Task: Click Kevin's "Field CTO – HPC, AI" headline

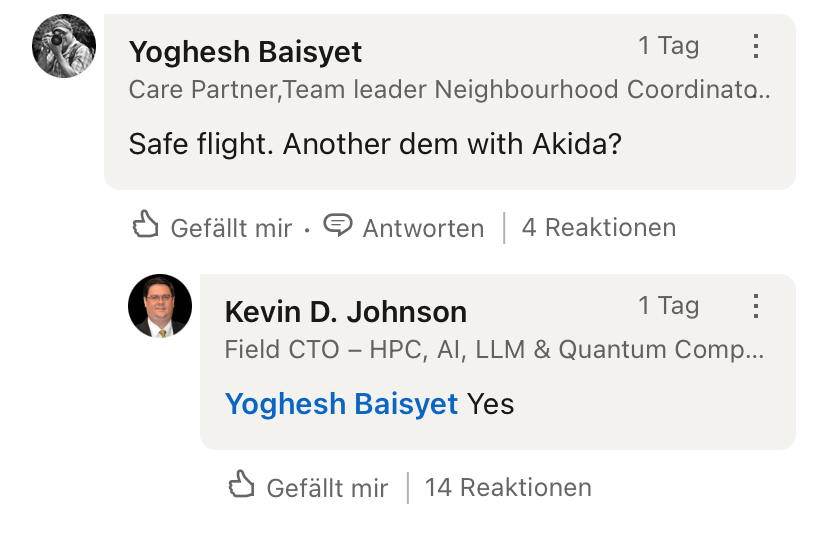Action: click(x=494, y=350)
